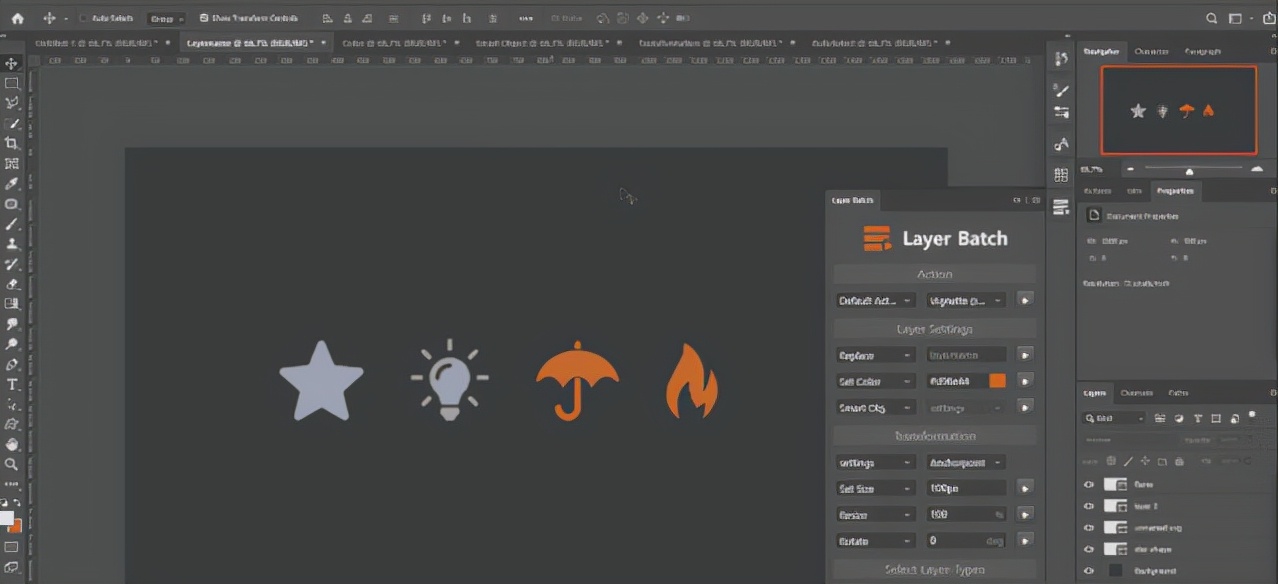1278x584 pixels.
Task: Hide the Background layer with eye icon
Action: (1089, 571)
